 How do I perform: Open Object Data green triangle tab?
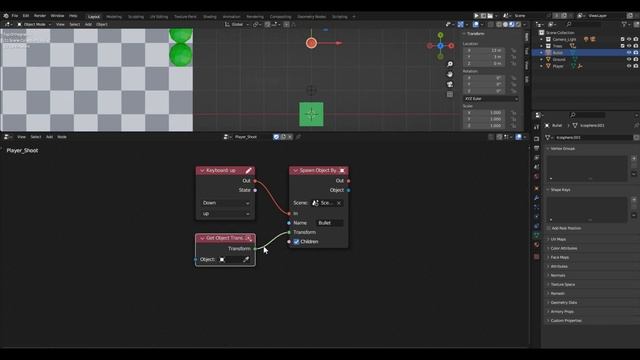536,235
